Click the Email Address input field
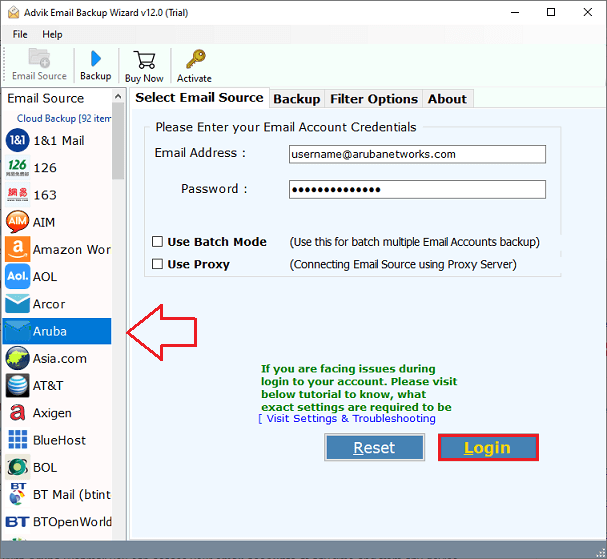 [417, 154]
